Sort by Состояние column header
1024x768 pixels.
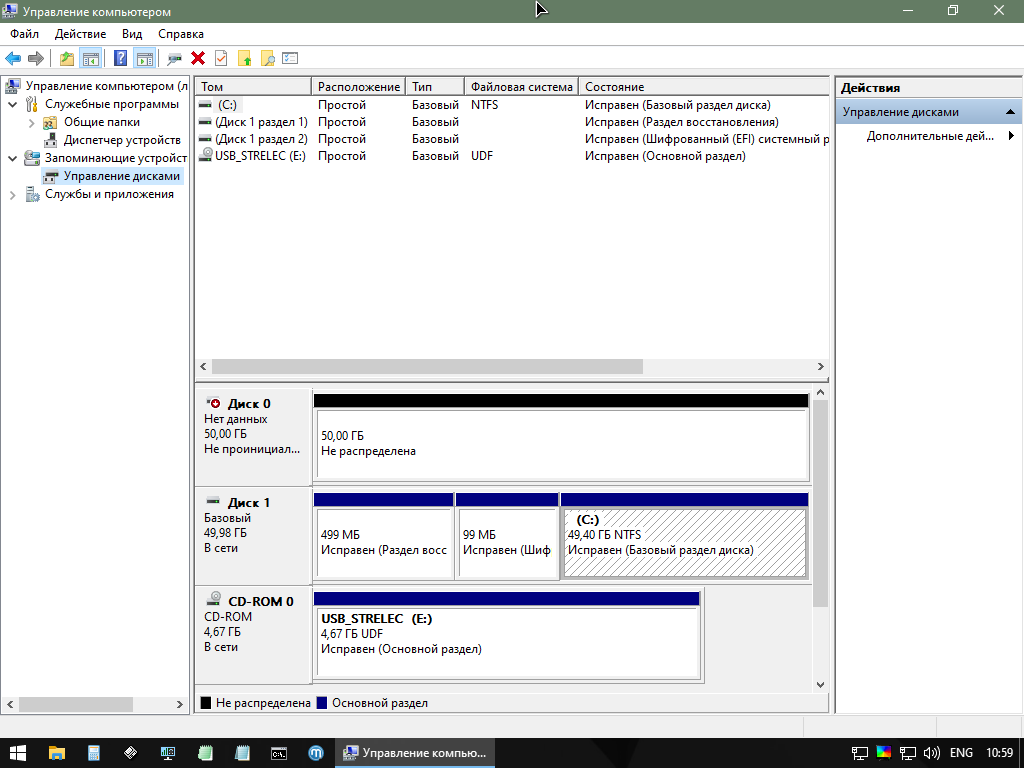click(703, 86)
